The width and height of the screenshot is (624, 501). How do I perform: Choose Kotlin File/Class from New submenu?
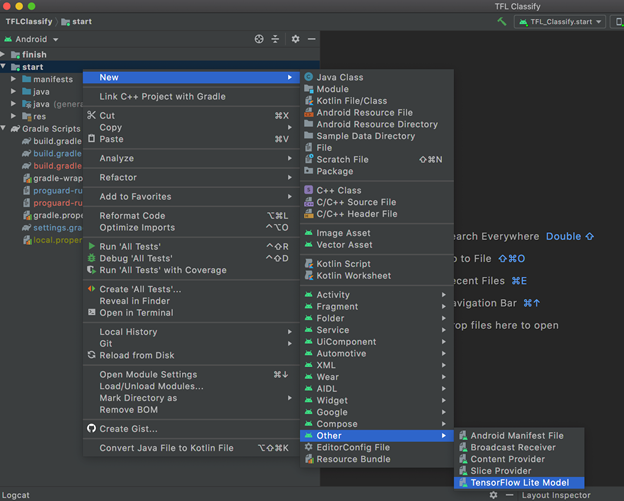pyautogui.click(x=351, y=101)
